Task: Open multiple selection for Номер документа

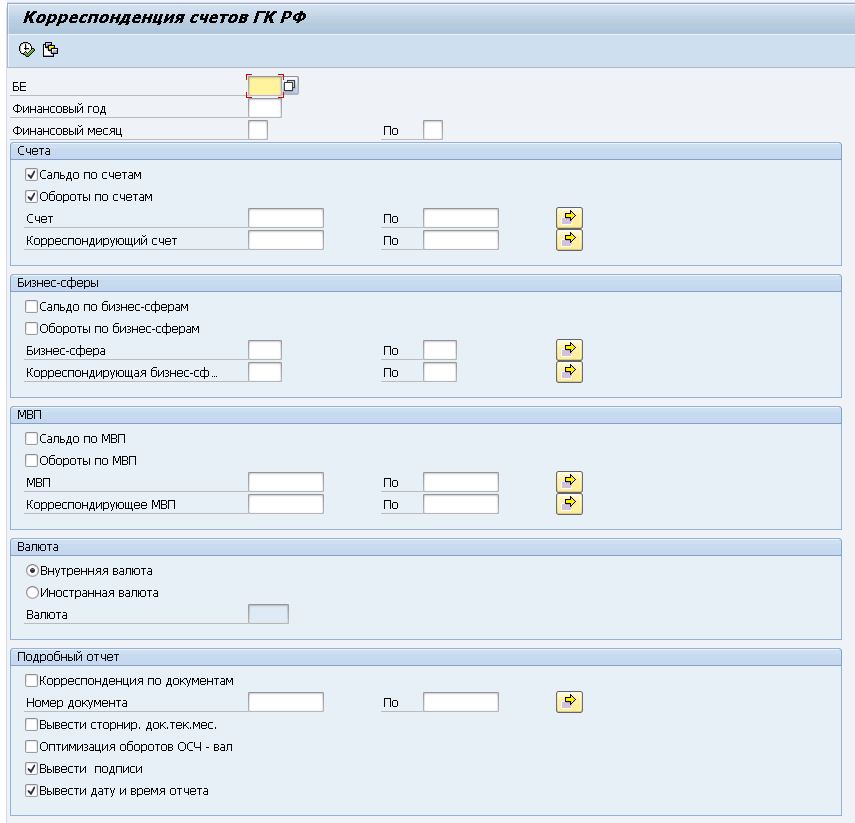Action: tap(569, 702)
